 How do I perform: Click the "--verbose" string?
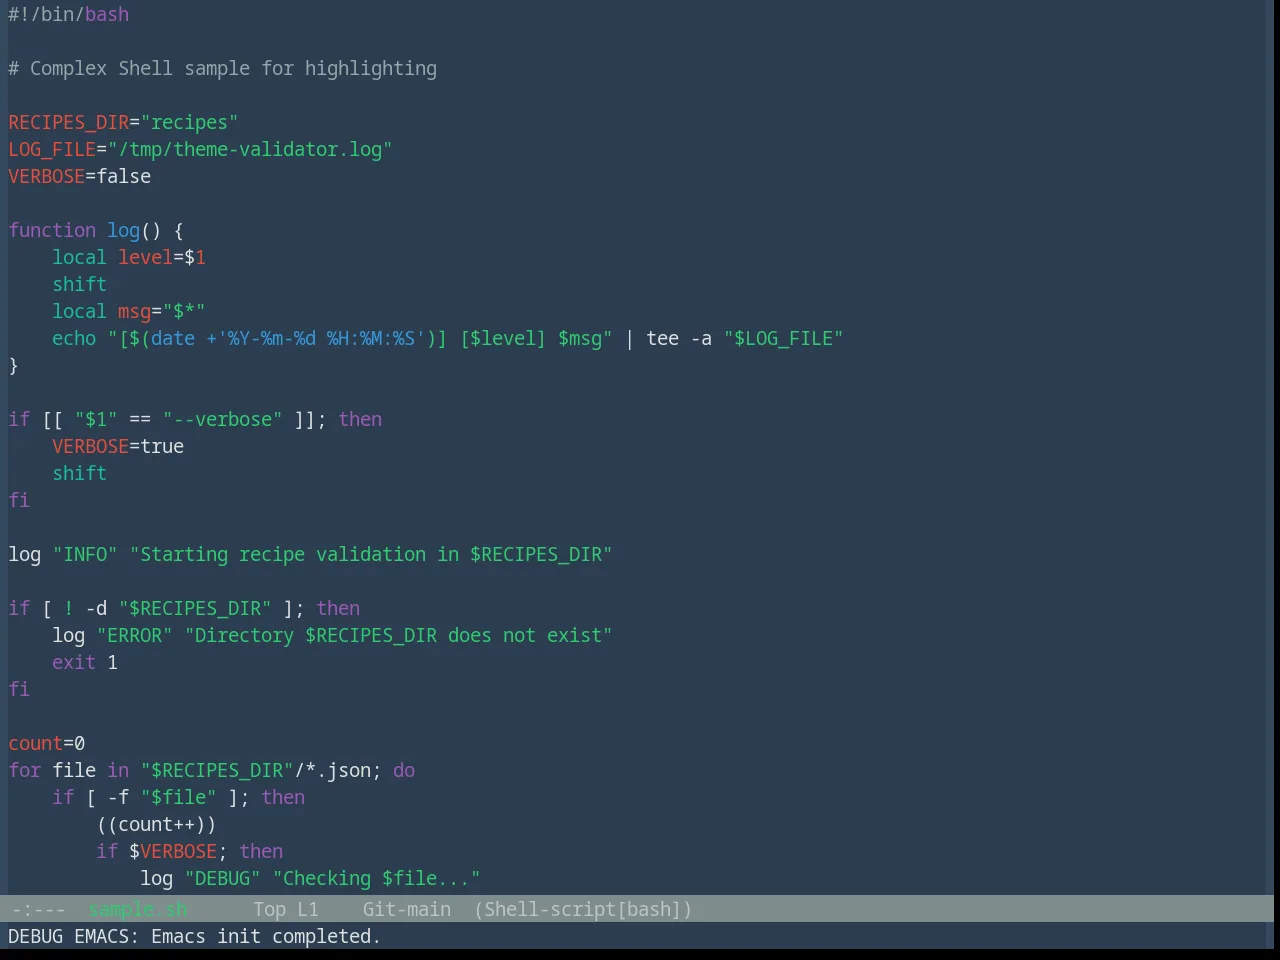click(223, 419)
